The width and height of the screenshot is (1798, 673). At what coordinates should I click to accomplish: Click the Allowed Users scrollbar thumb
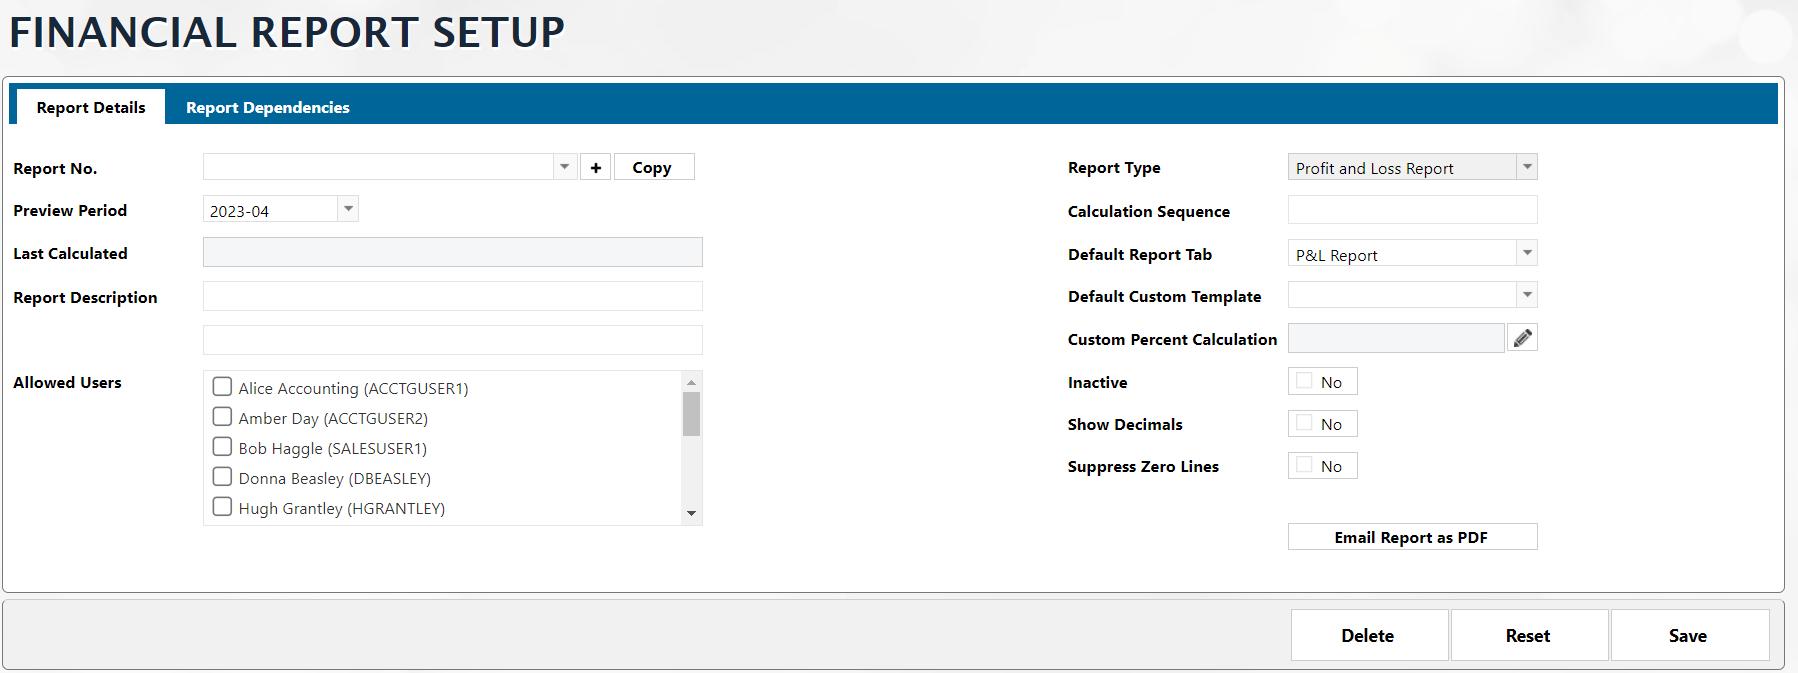tap(691, 414)
